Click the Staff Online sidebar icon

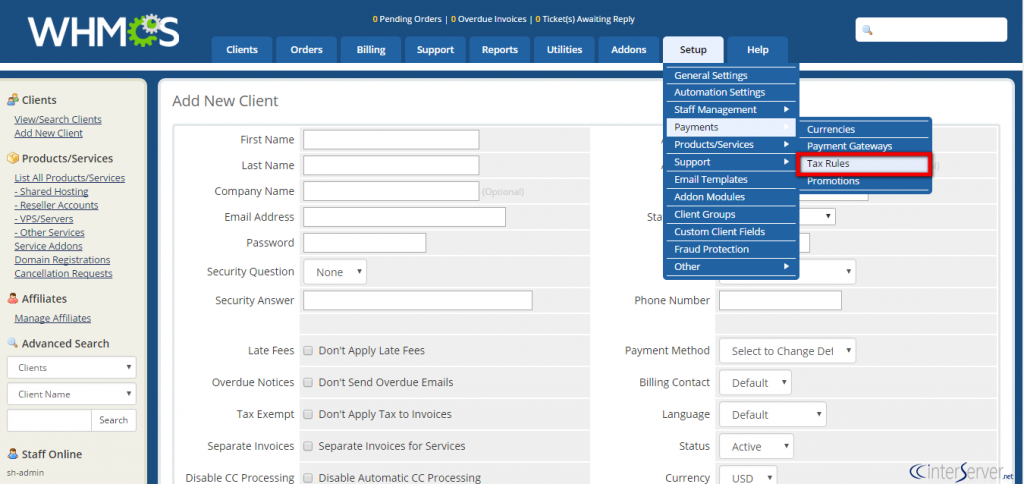click(x=12, y=454)
